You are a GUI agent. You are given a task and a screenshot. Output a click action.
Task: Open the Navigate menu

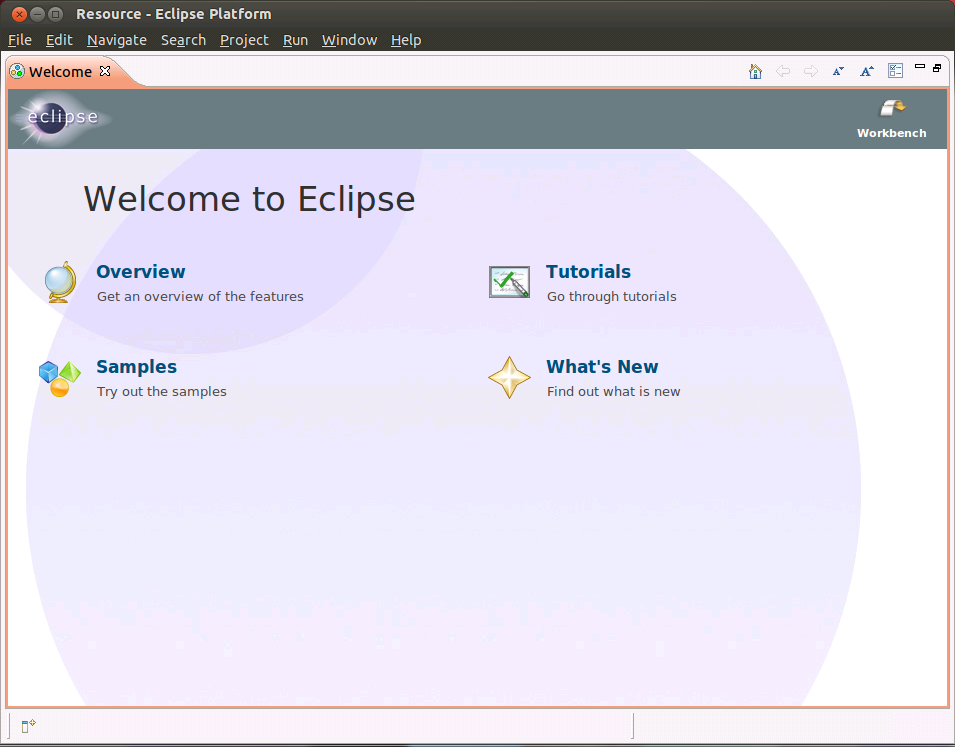pyautogui.click(x=117, y=40)
